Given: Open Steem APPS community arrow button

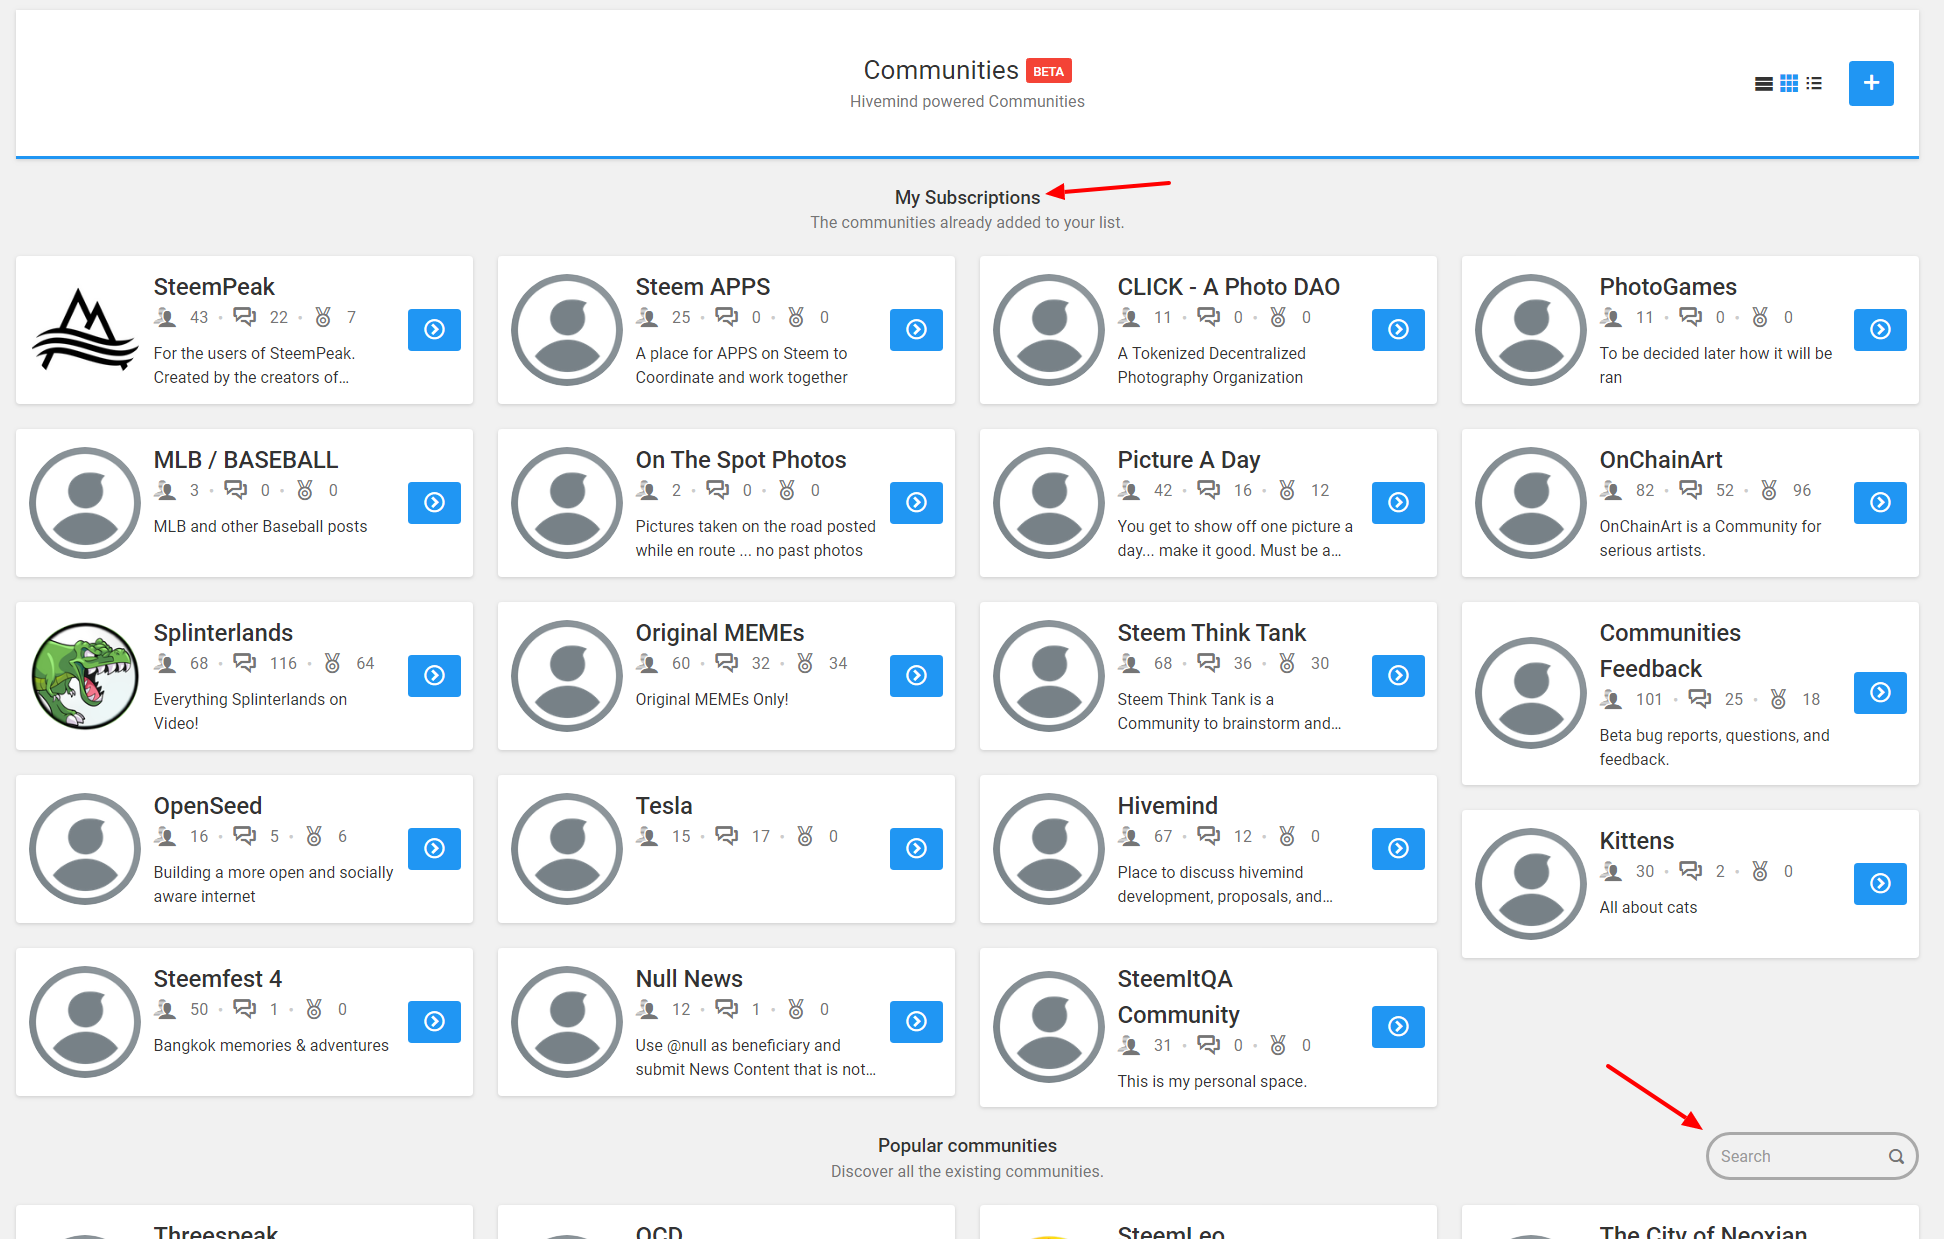Looking at the screenshot, I should pyautogui.click(x=916, y=330).
